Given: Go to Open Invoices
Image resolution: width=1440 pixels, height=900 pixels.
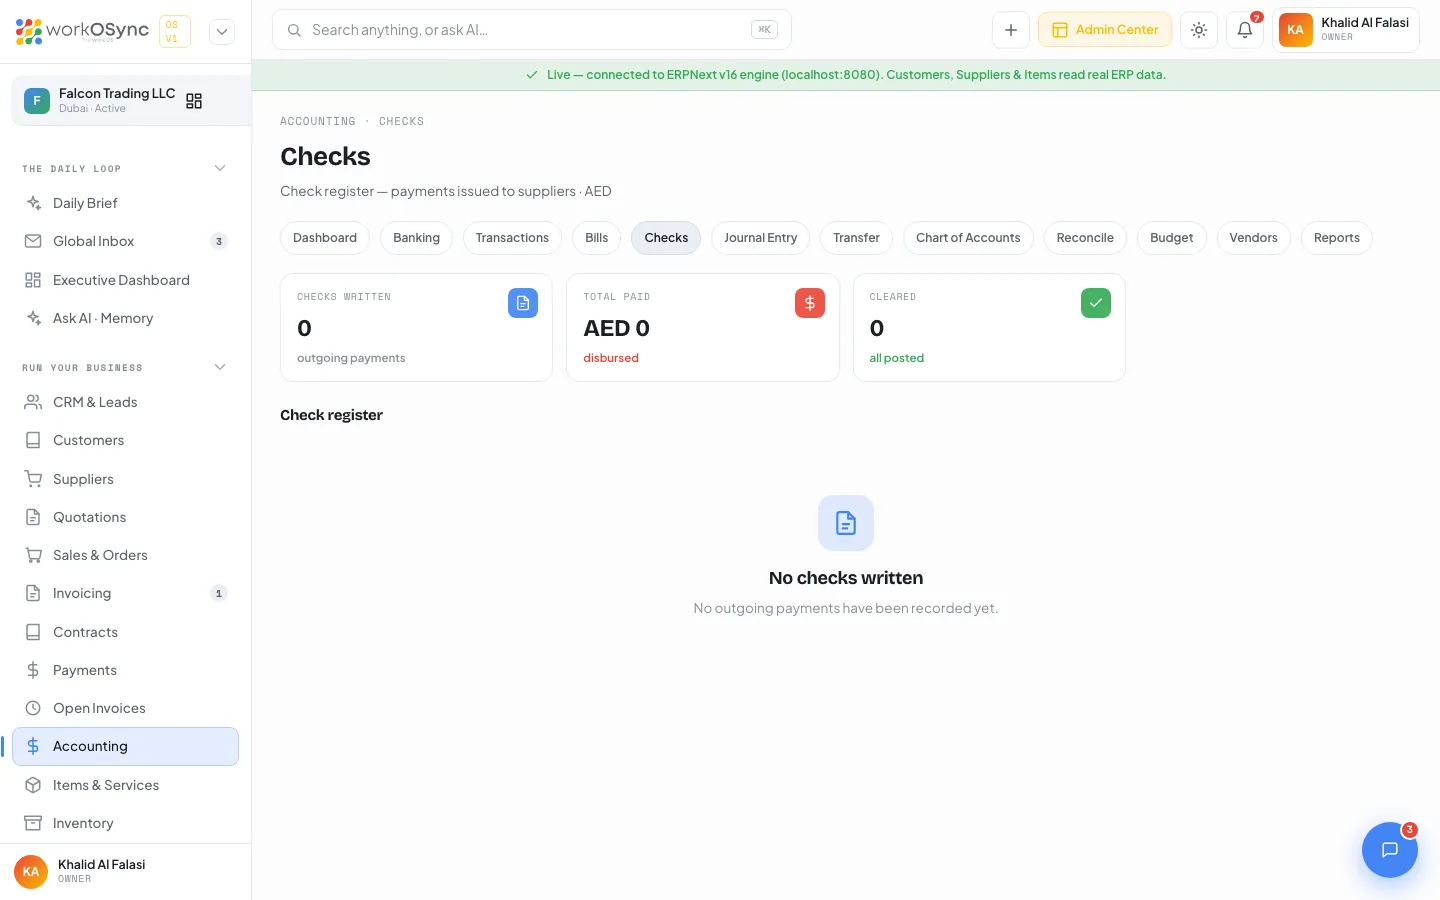Looking at the screenshot, I should [126, 708].
